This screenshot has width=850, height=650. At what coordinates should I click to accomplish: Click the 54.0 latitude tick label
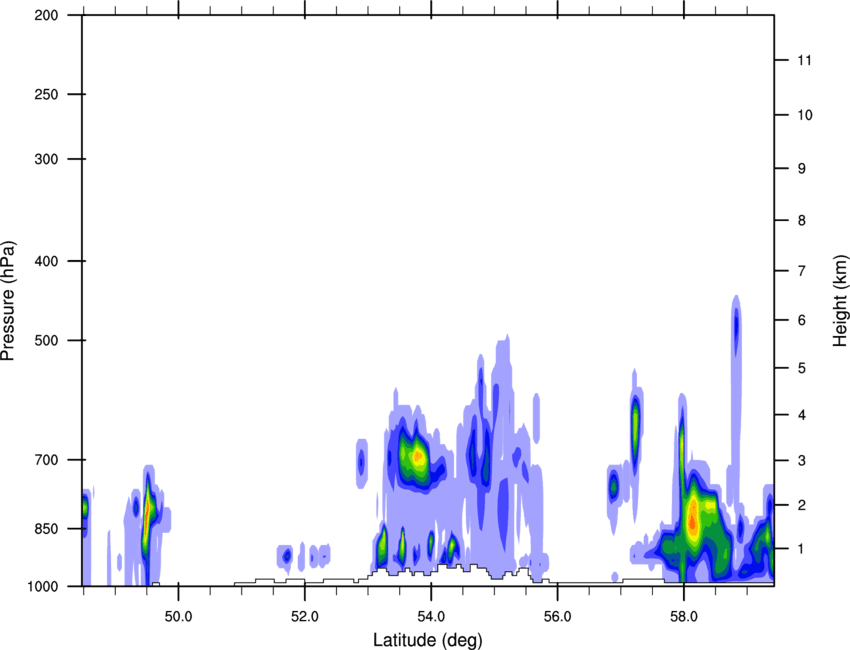(431, 617)
